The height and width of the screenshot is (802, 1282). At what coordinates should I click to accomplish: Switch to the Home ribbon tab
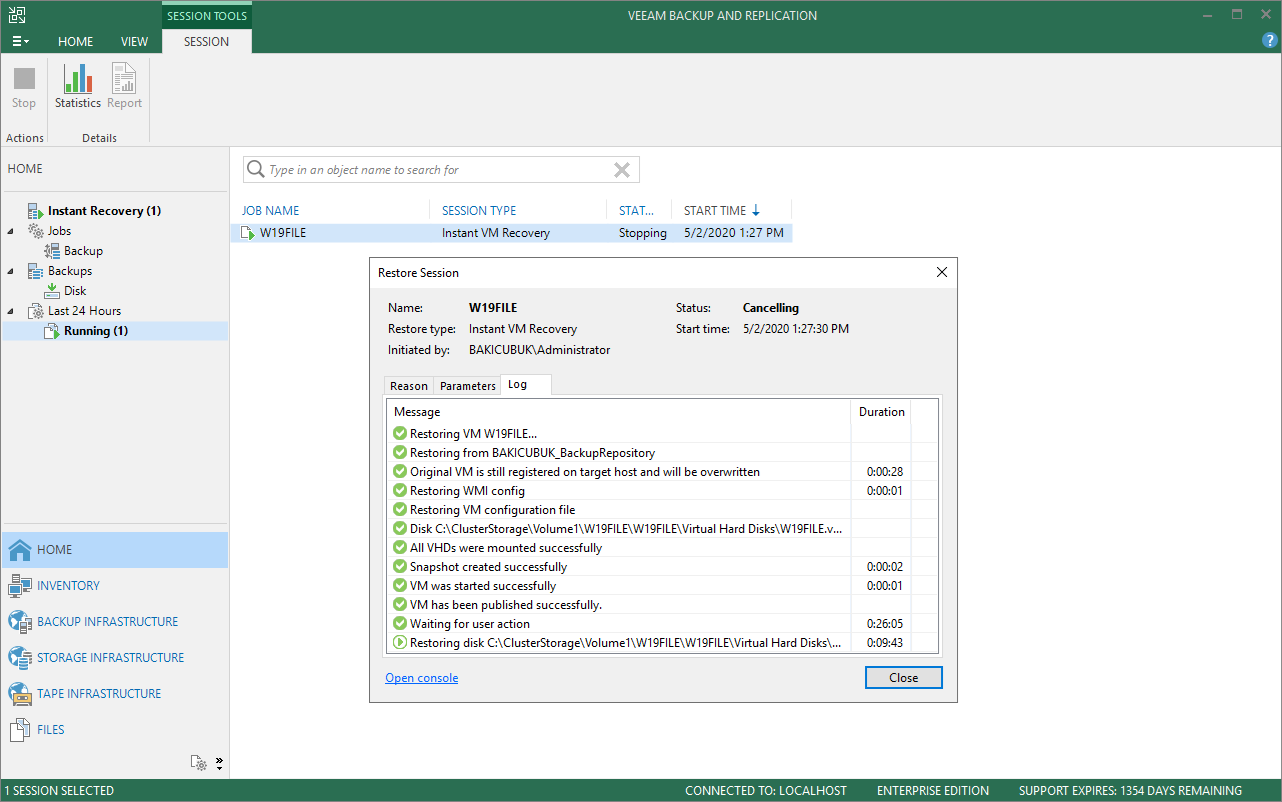(x=76, y=42)
